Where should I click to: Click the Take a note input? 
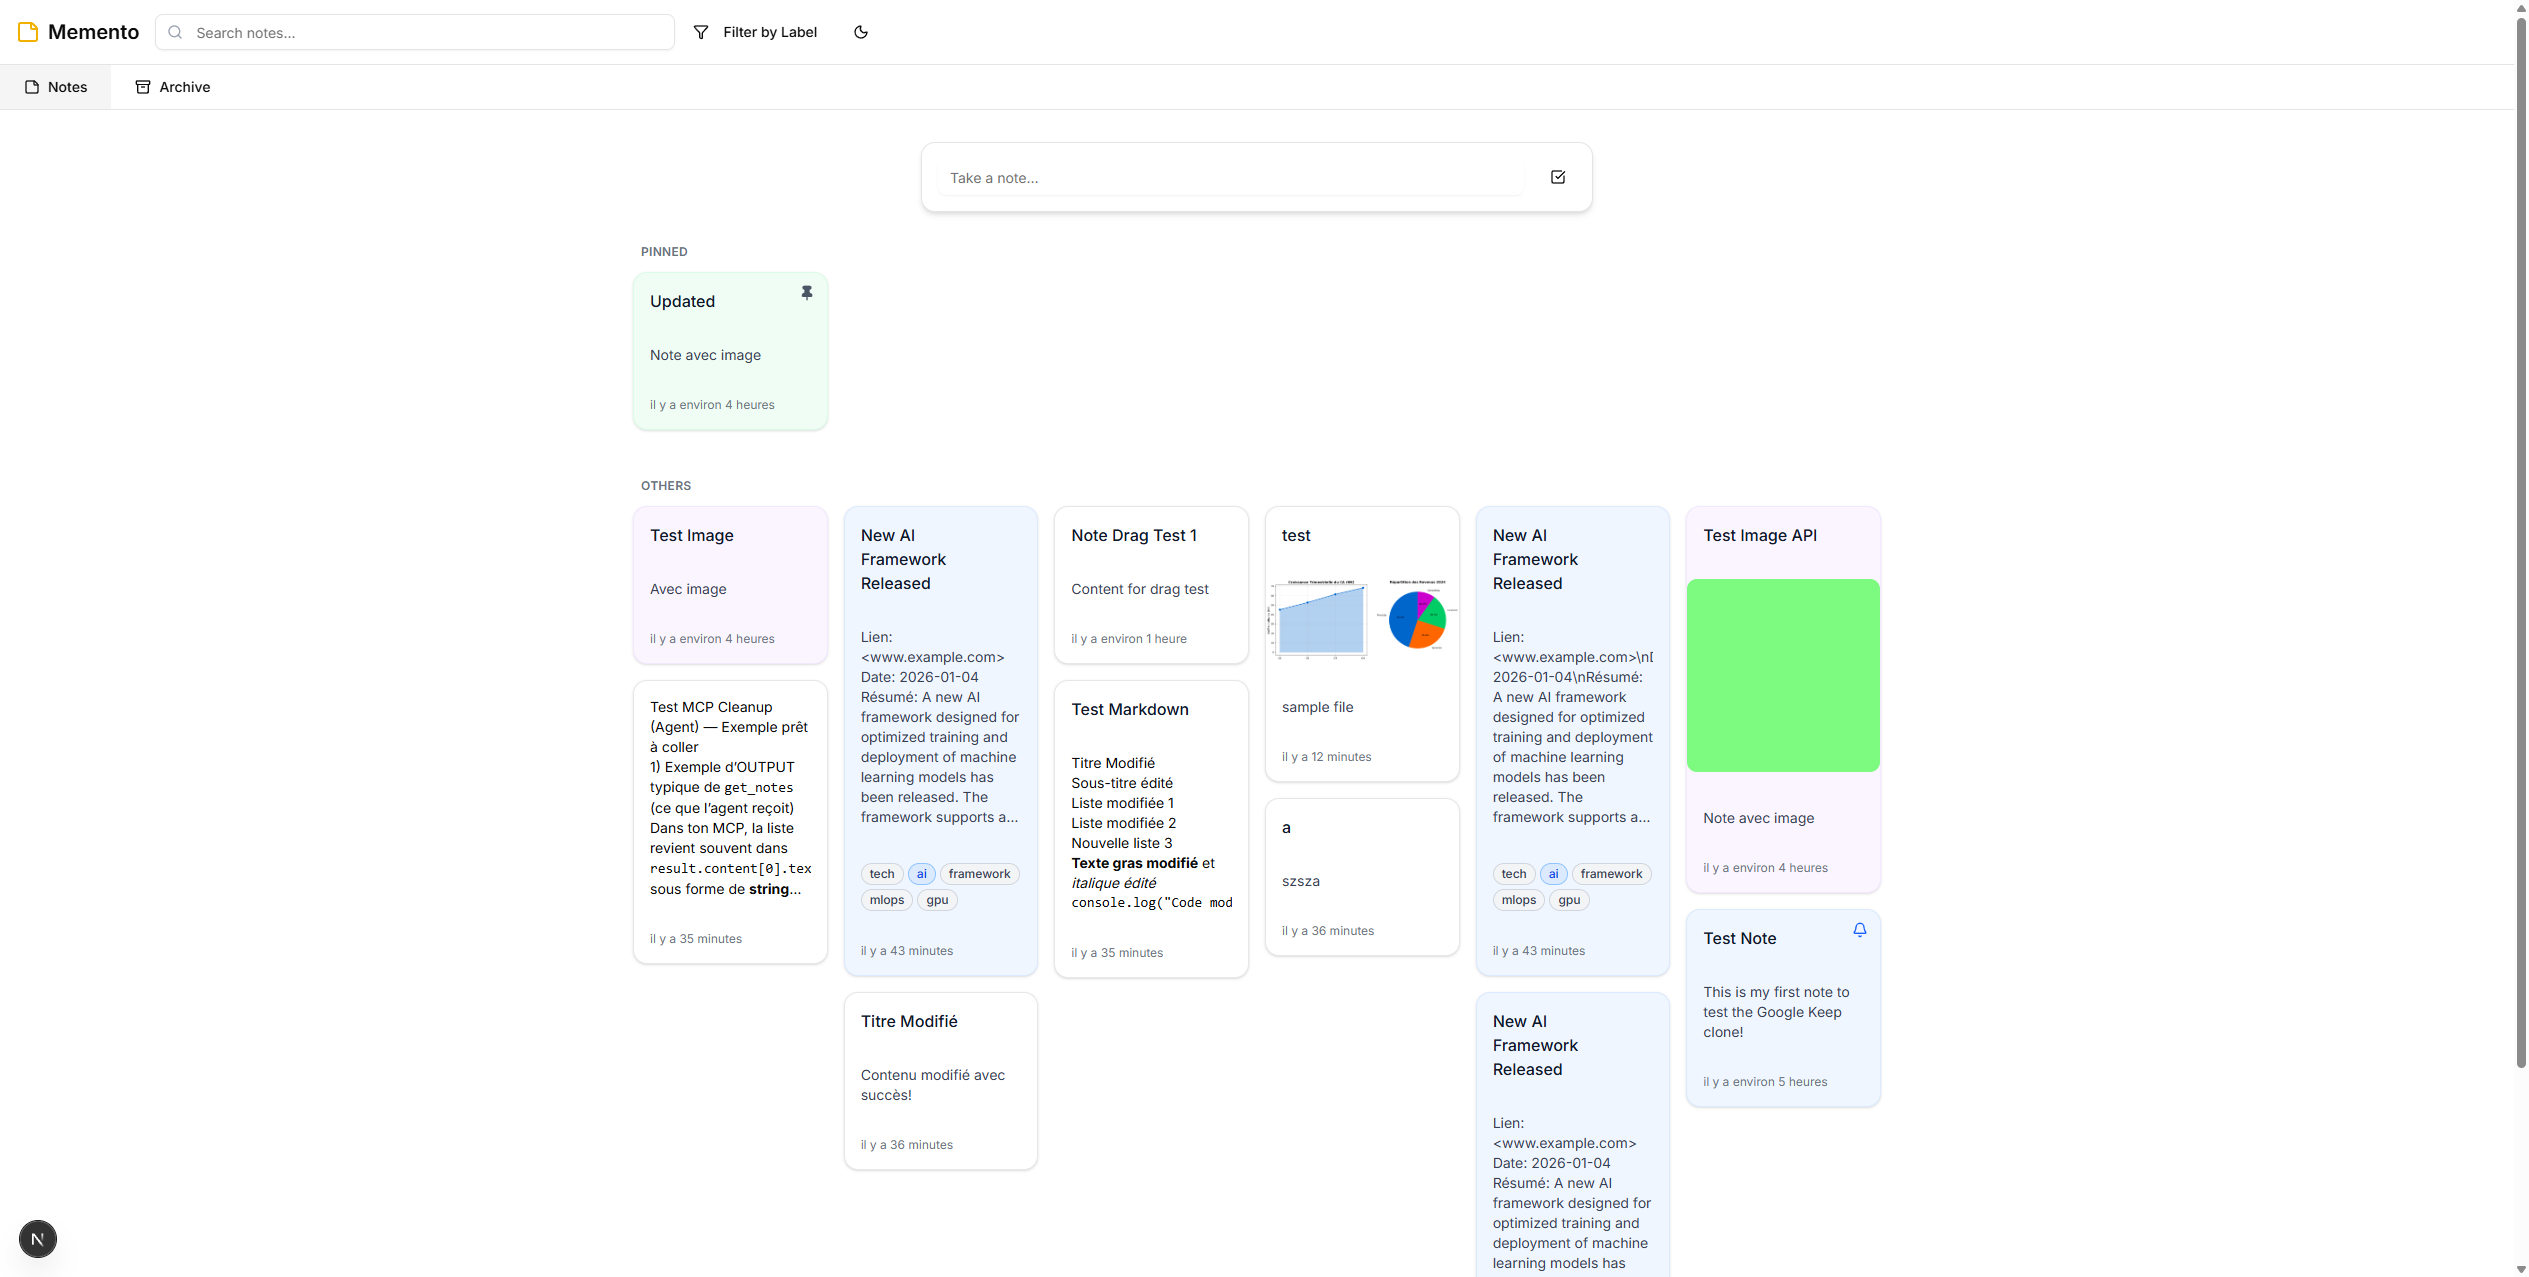(1230, 178)
